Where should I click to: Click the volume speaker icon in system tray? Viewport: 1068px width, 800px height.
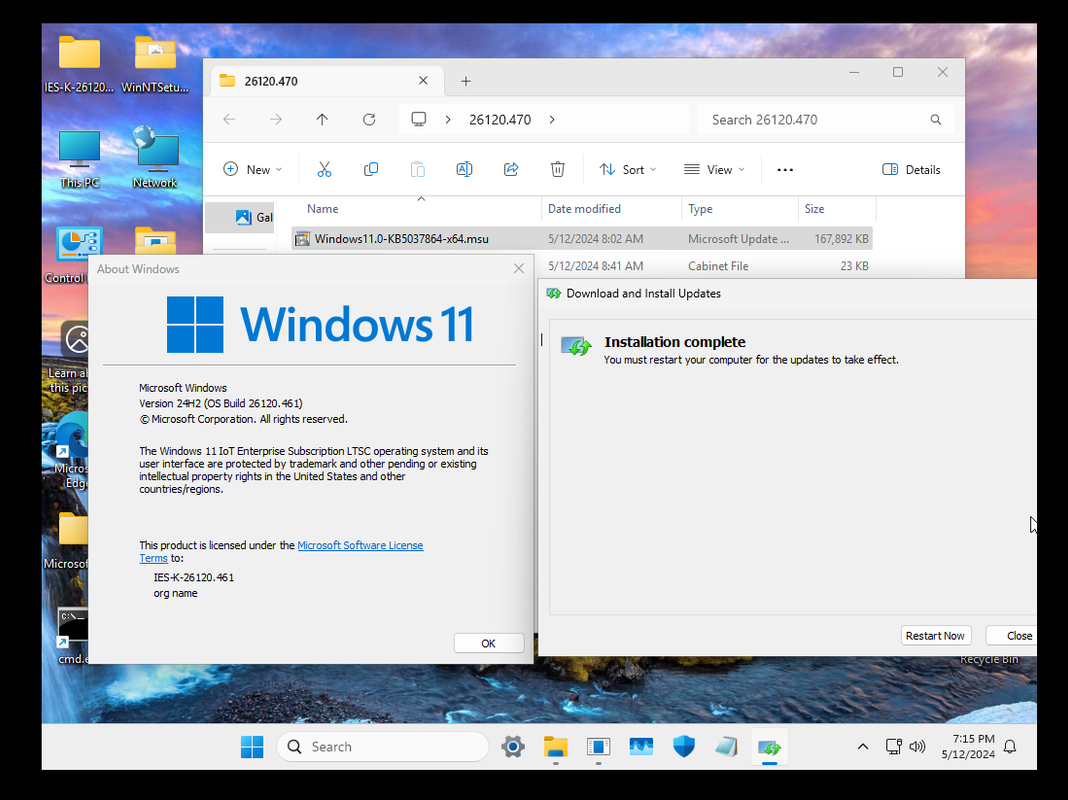917,747
